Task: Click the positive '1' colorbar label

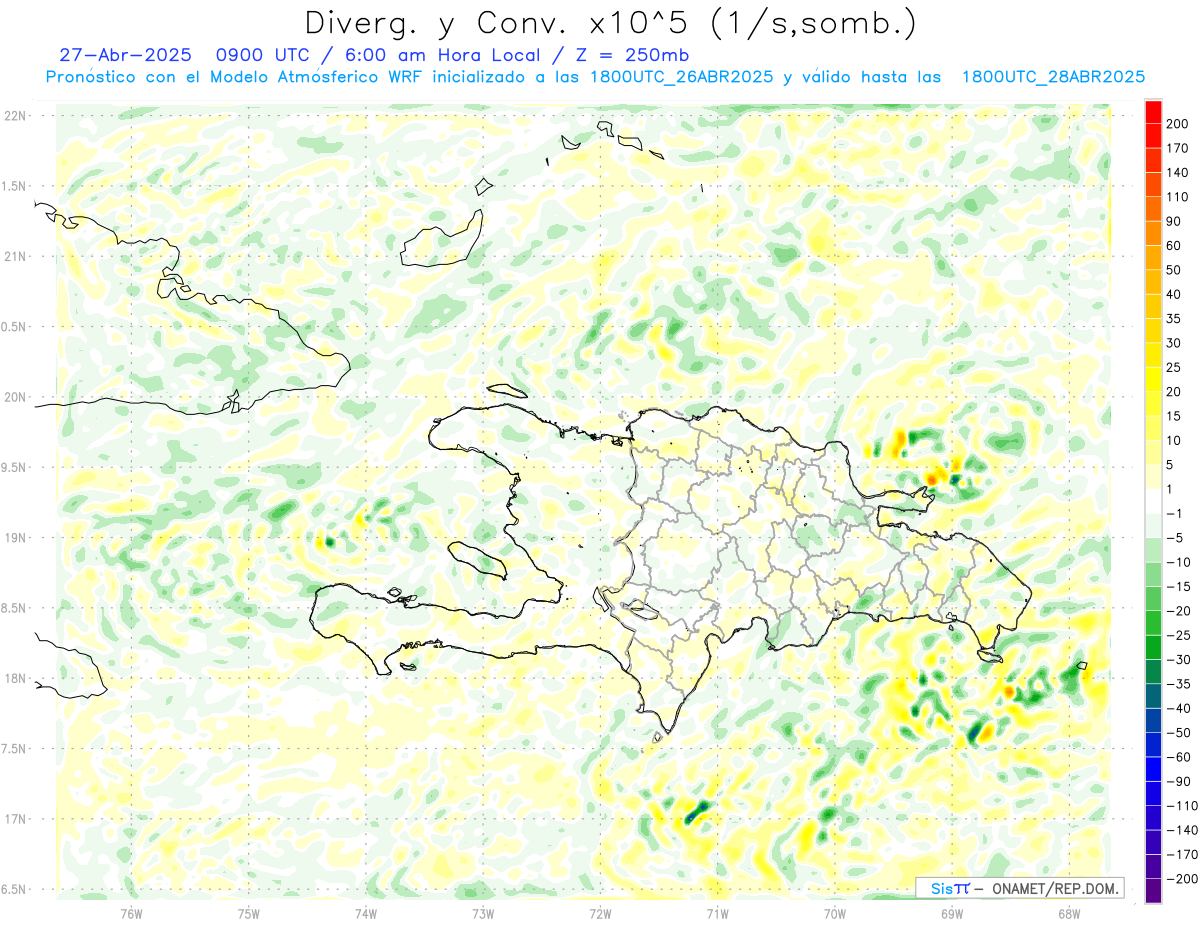Action: pyautogui.click(x=1170, y=489)
